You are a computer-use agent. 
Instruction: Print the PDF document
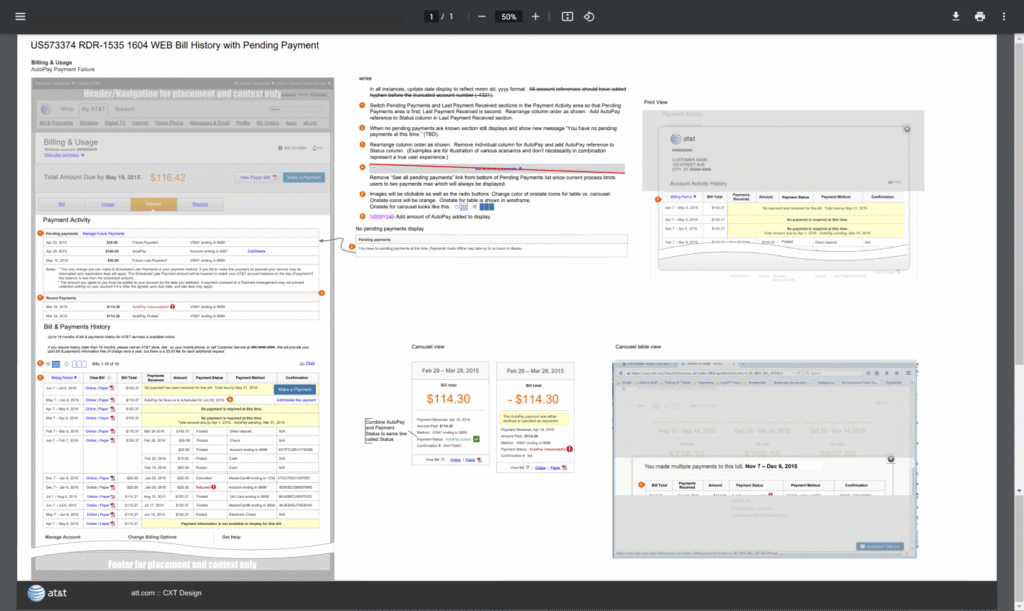[980, 16]
